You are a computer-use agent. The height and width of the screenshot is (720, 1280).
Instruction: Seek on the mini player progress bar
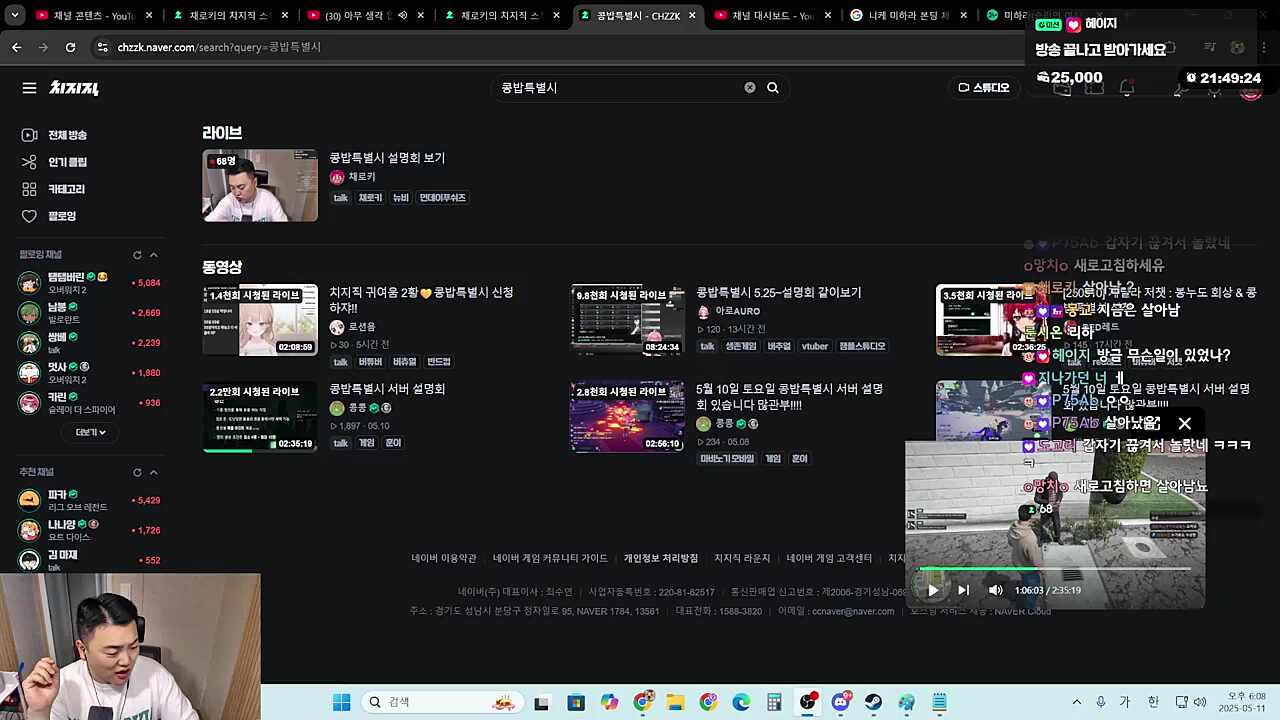click(x=1055, y=570)
